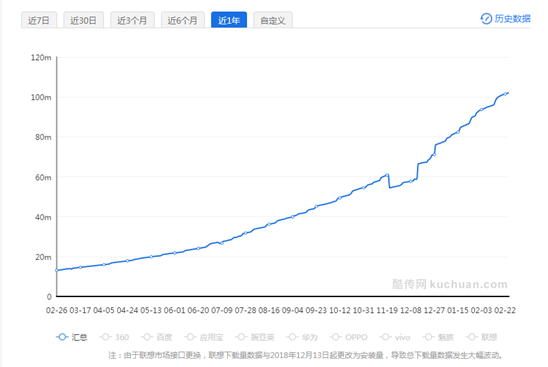Enable the vivo legend series

[395, 337]
